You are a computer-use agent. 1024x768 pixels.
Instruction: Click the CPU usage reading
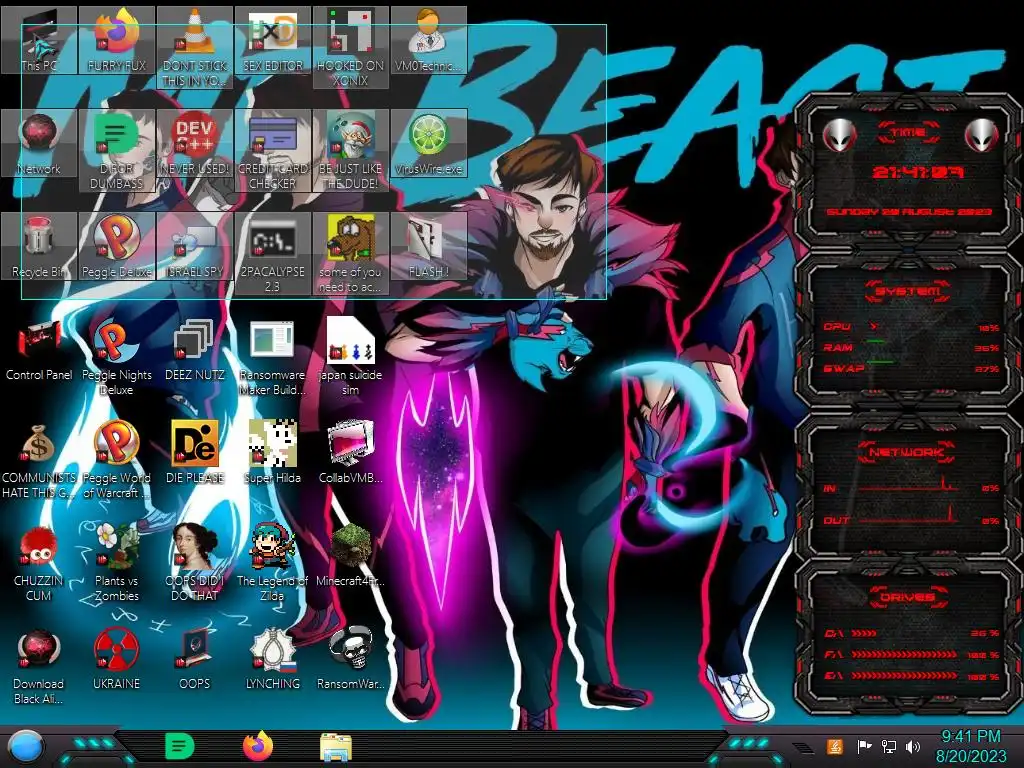click(989, 328)
